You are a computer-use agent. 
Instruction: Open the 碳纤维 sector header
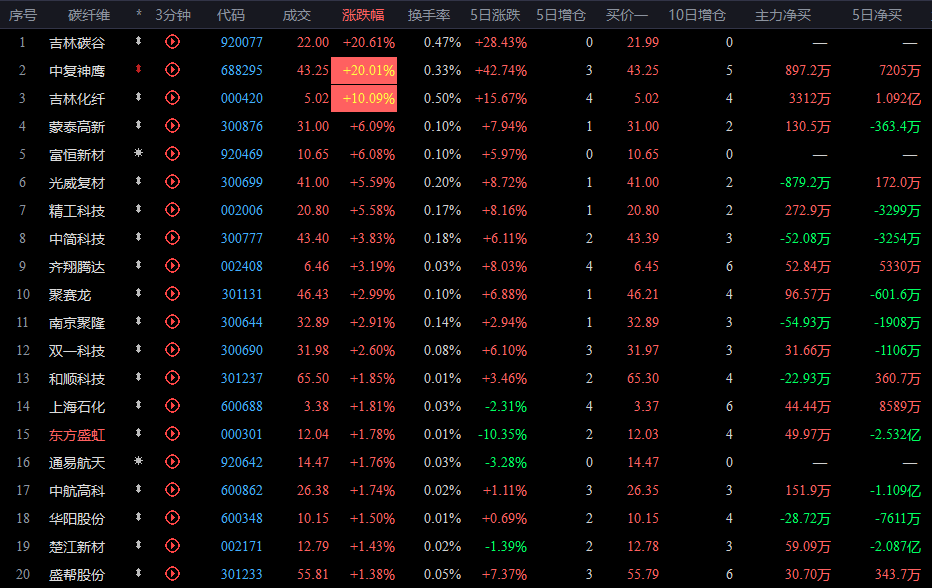coord(89,15)
